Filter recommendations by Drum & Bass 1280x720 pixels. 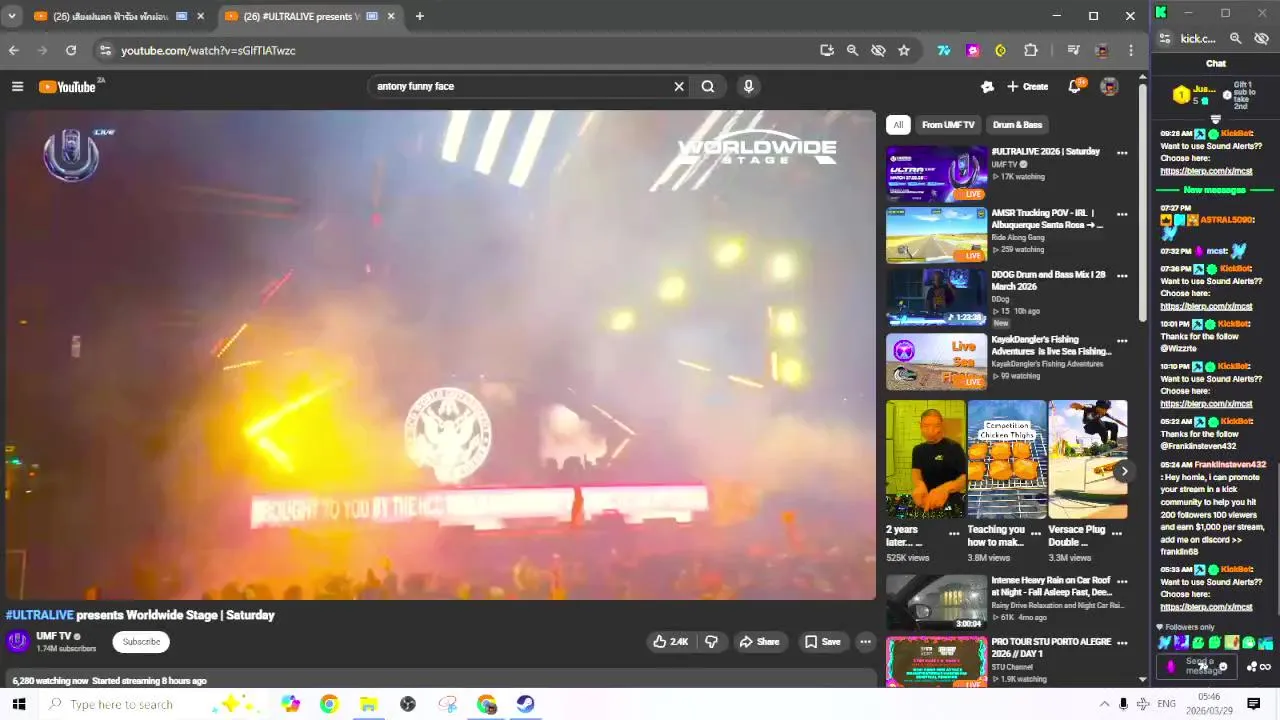[1017, 125]
